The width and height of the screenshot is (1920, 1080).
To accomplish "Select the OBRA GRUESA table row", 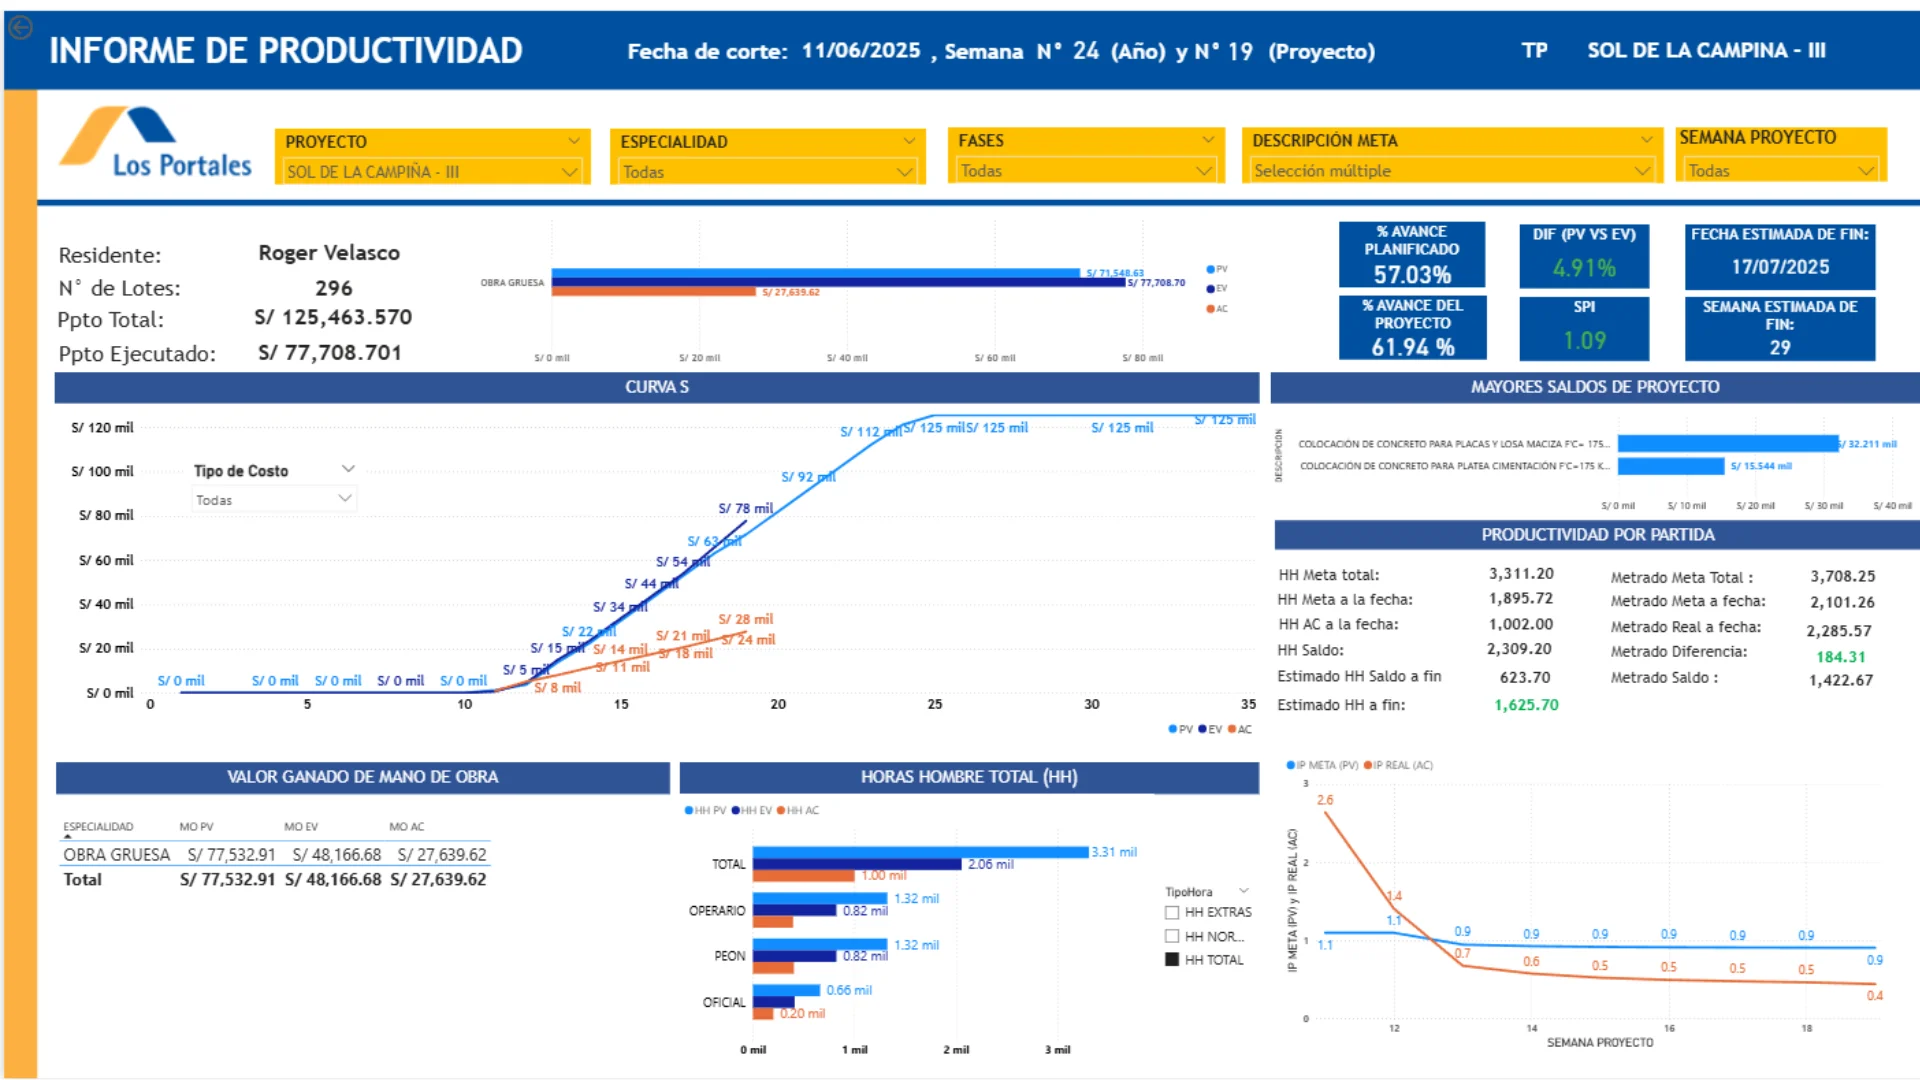I will coord(275,855).
